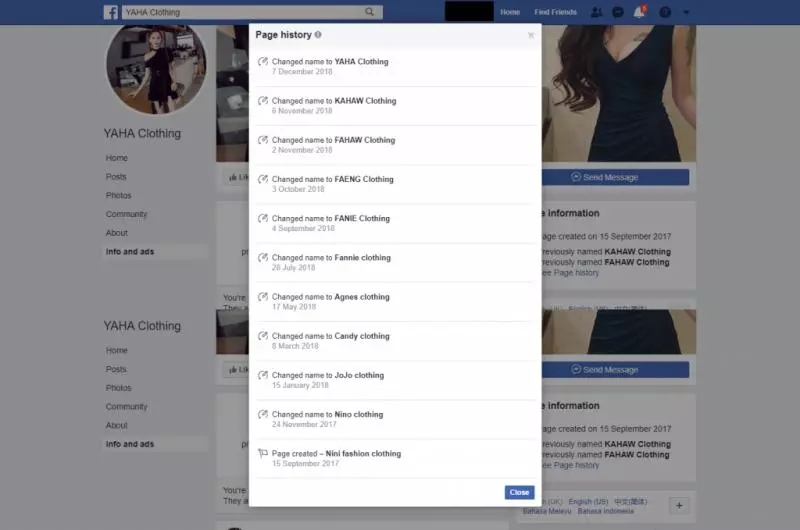Image resolution: width=800 pixels, height=530 pixels.
Task: Go to Home in top navigation
Action: click(x=510, y=12)
